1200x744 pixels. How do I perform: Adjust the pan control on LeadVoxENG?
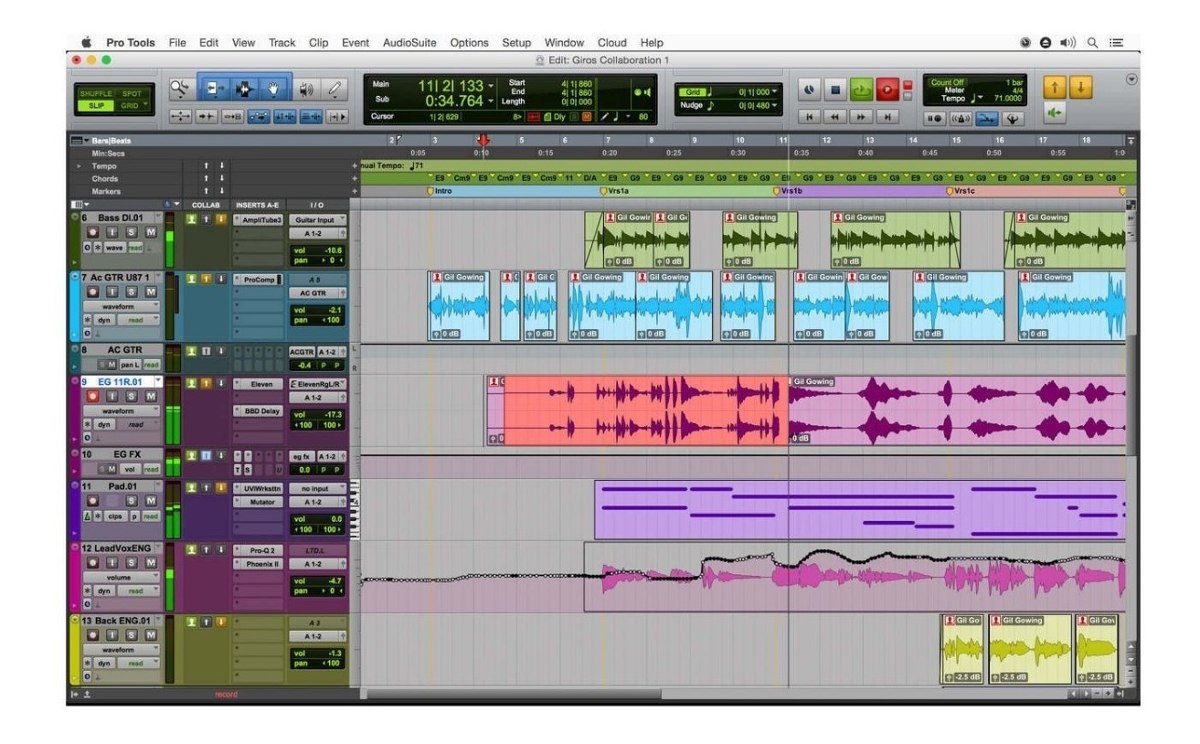click(x=316, y=590)
